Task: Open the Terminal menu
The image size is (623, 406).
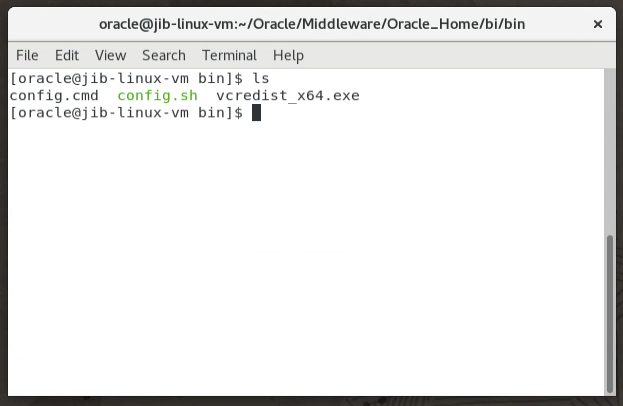Action: point(229,55)
